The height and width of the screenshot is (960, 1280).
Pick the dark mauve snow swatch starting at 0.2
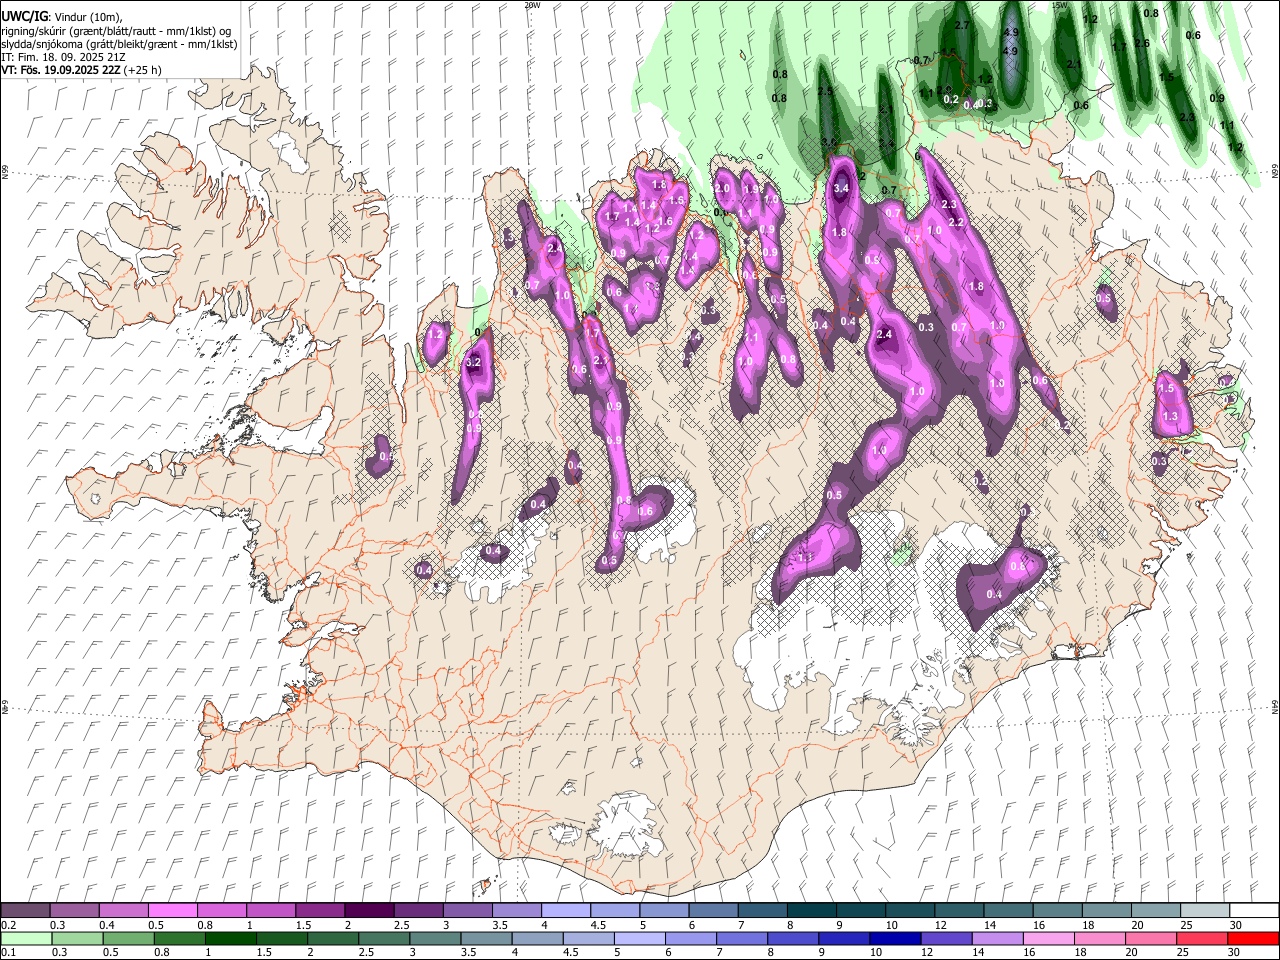tap(25, 910)
